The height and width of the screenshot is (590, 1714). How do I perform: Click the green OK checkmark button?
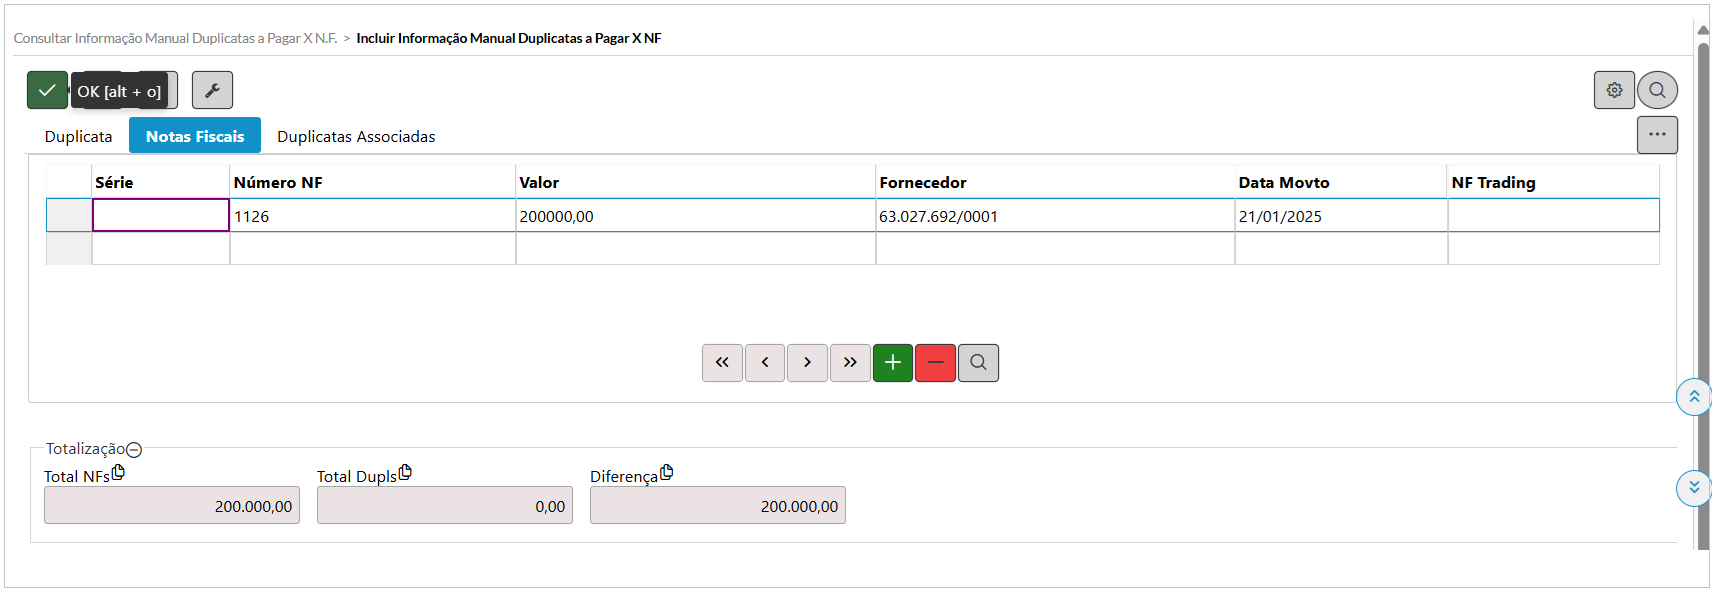point(47,90)
